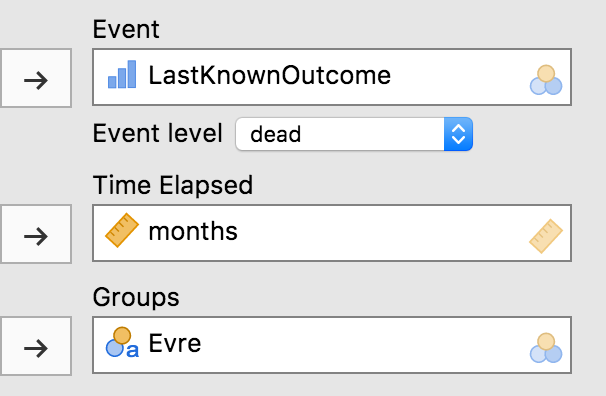The image size is (606, 396).
Task: Click empty area inside the Groups box
Action: point(363,345)
